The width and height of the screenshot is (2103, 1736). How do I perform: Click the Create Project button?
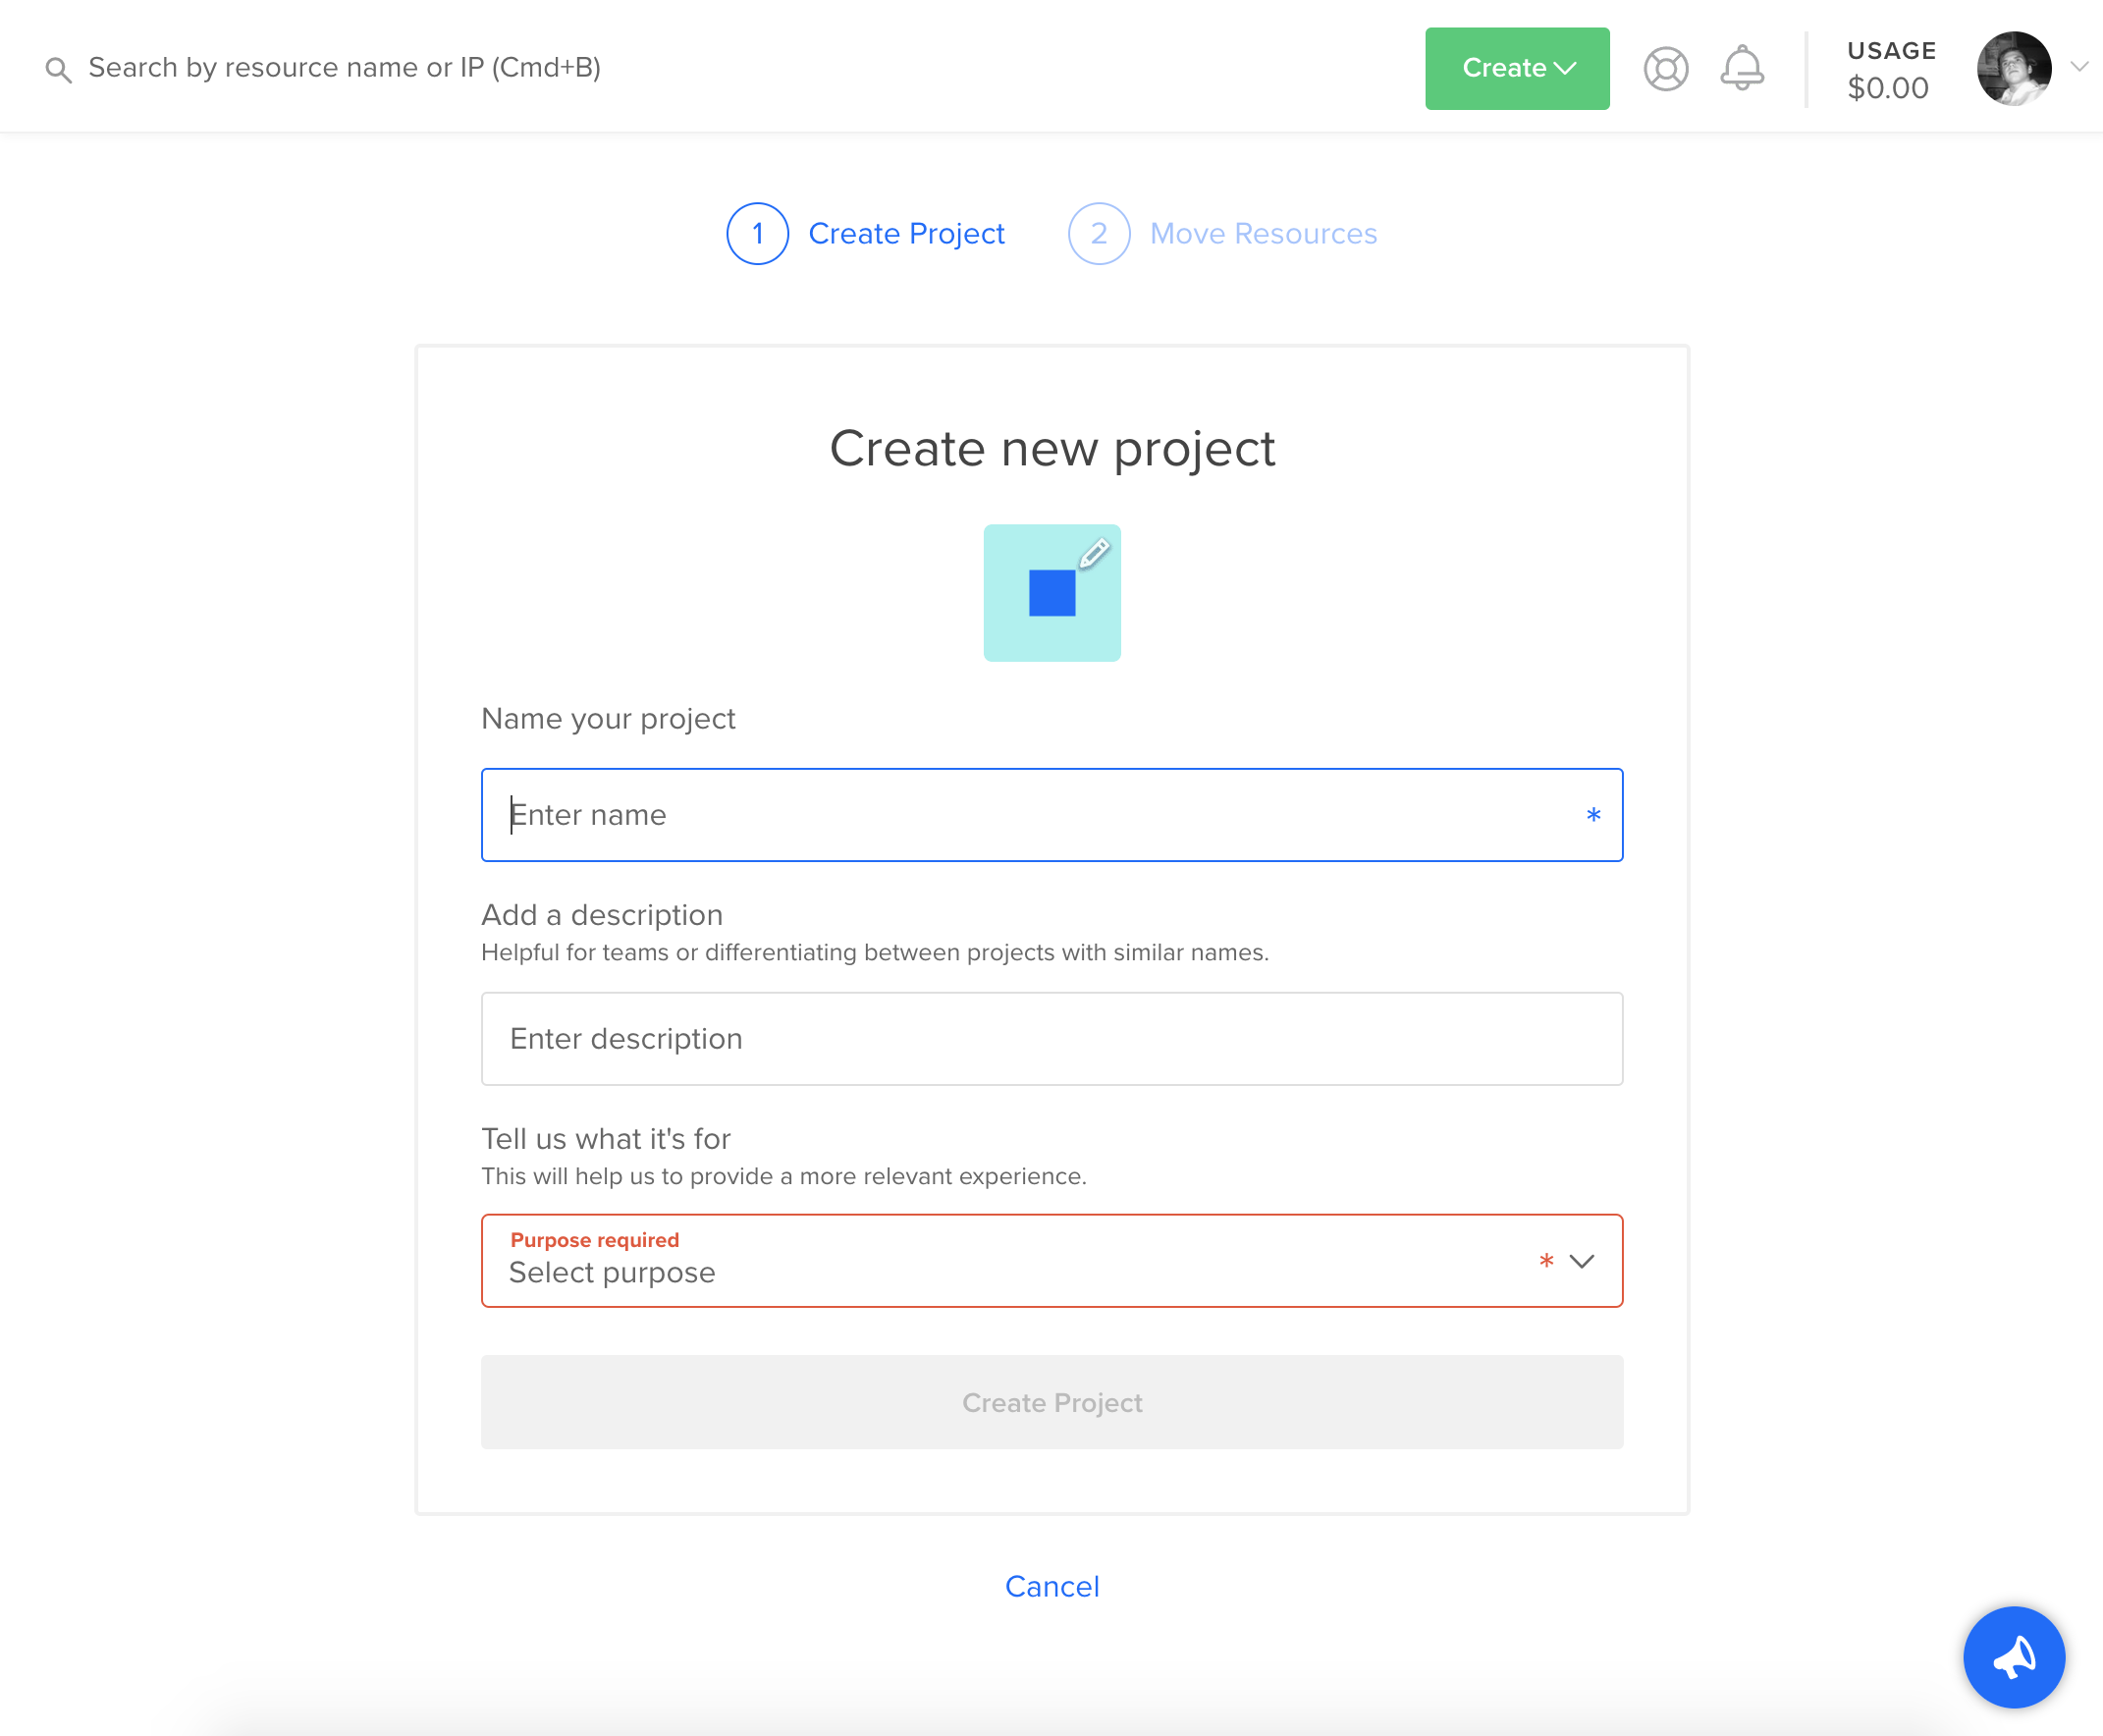point(1051,1400)
